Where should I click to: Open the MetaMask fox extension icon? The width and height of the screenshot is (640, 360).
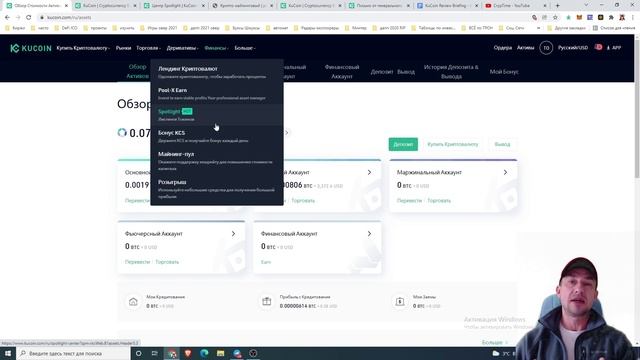pyautogui.click(x=579, y=18)
